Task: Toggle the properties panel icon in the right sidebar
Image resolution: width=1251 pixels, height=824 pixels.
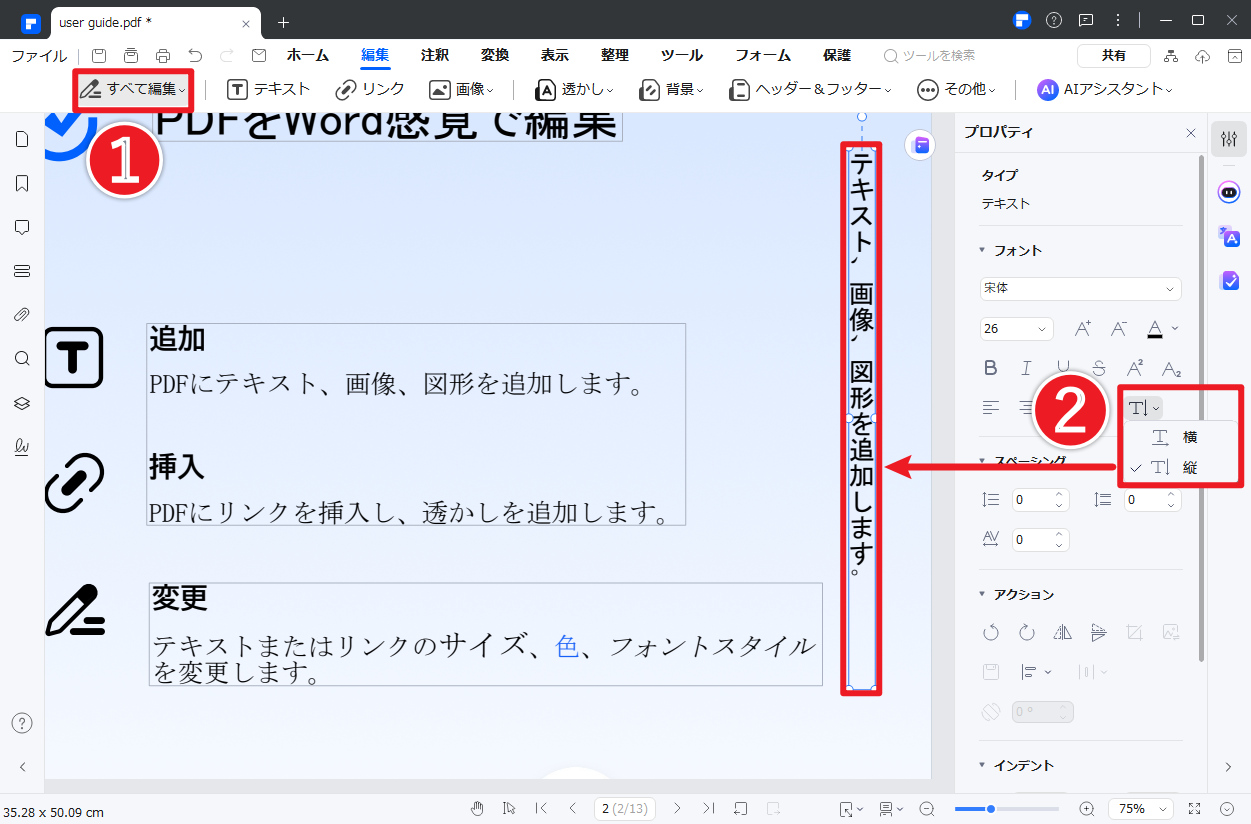Action: [x=1229, y=140]
